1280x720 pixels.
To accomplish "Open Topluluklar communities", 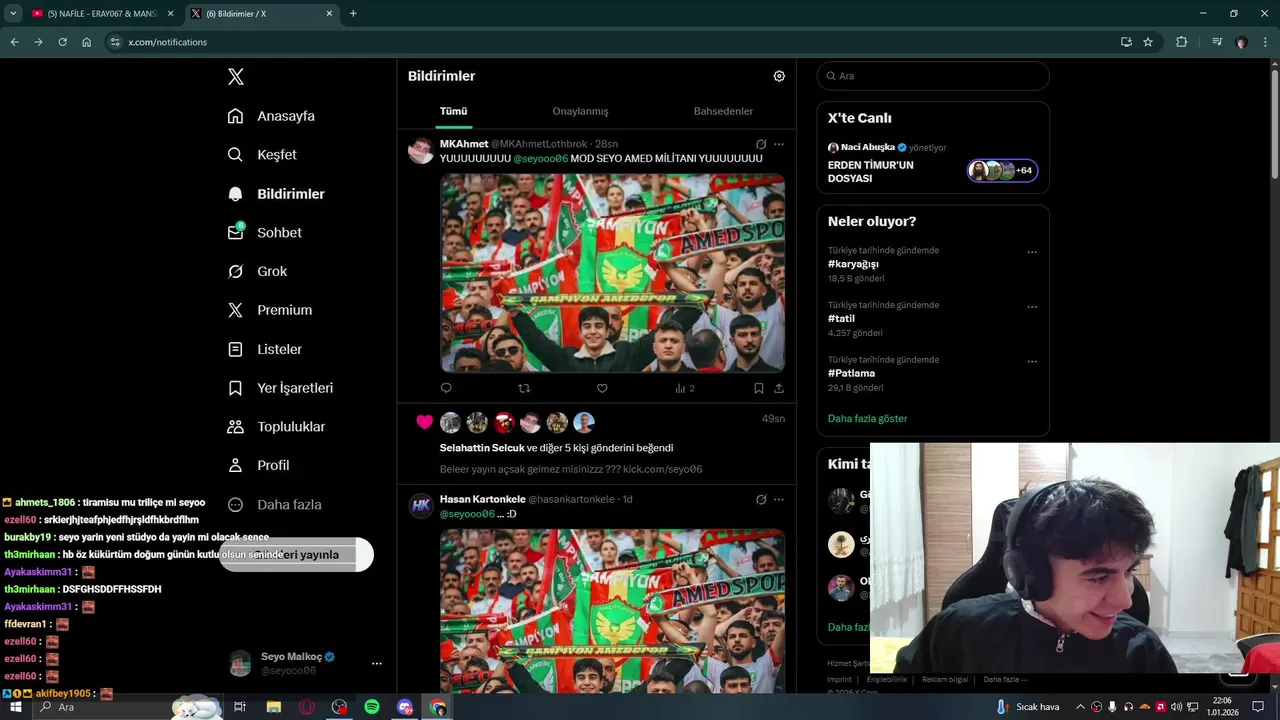I will (276, 427).
